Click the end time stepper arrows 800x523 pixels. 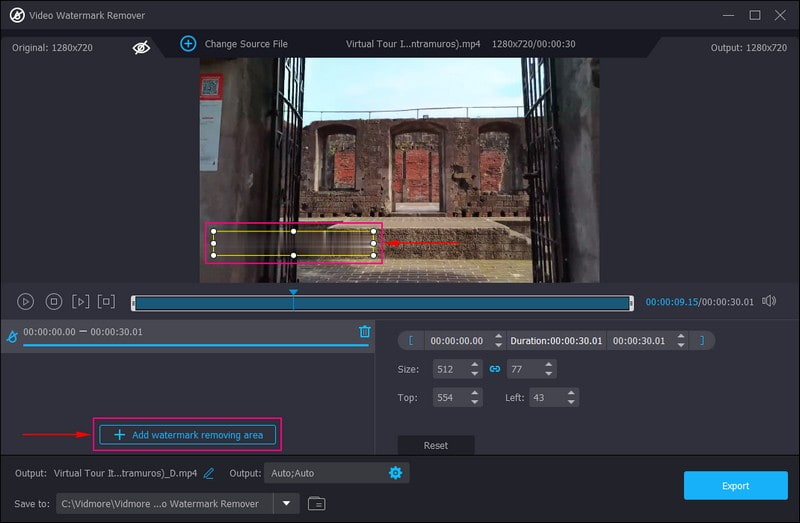681,341
